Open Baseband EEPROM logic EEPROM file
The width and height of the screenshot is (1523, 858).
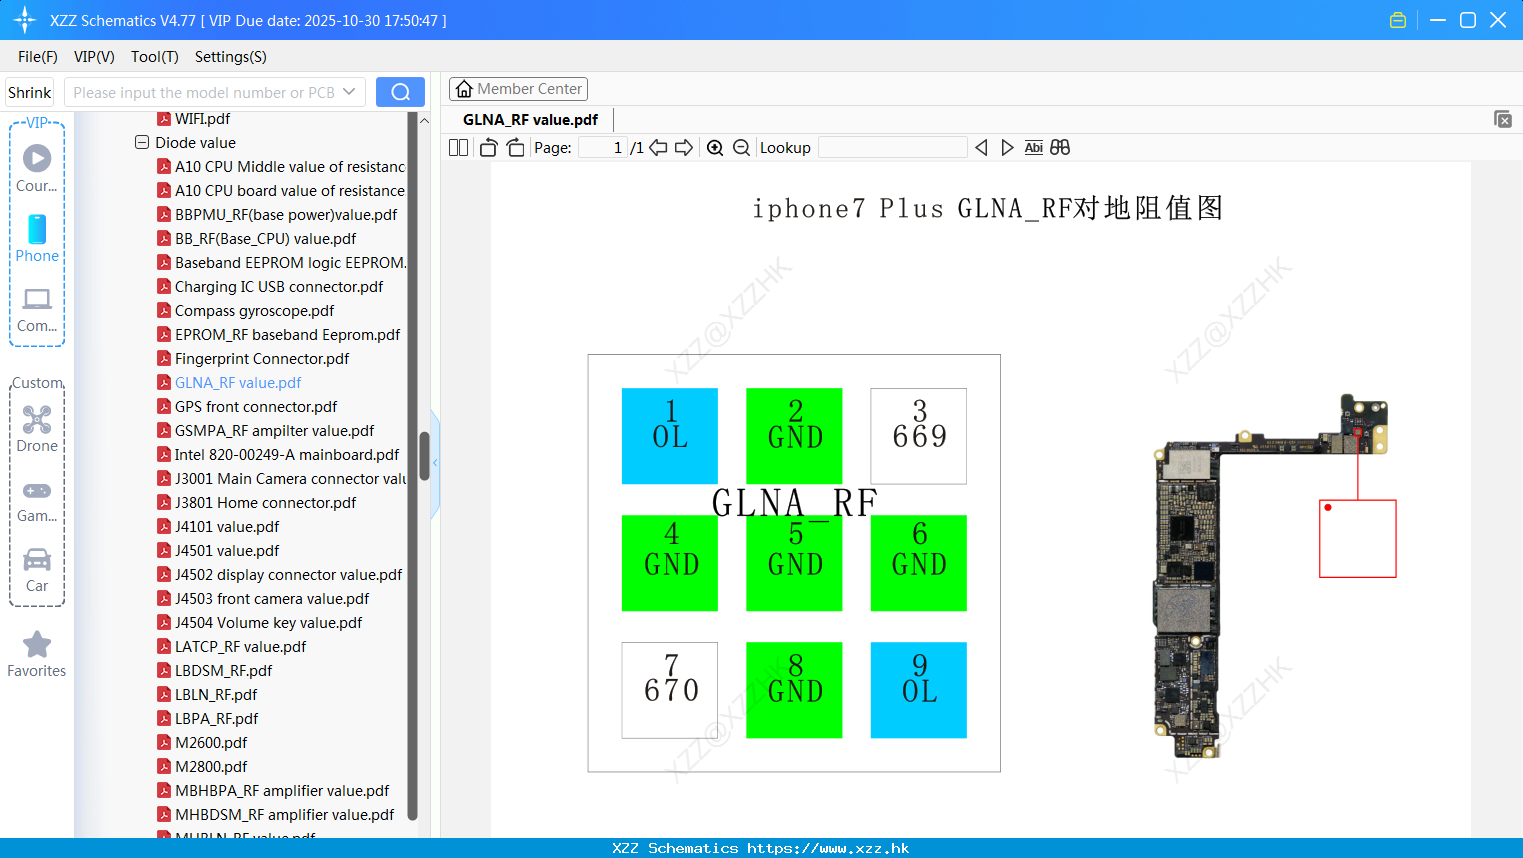[x=281, y=263]
